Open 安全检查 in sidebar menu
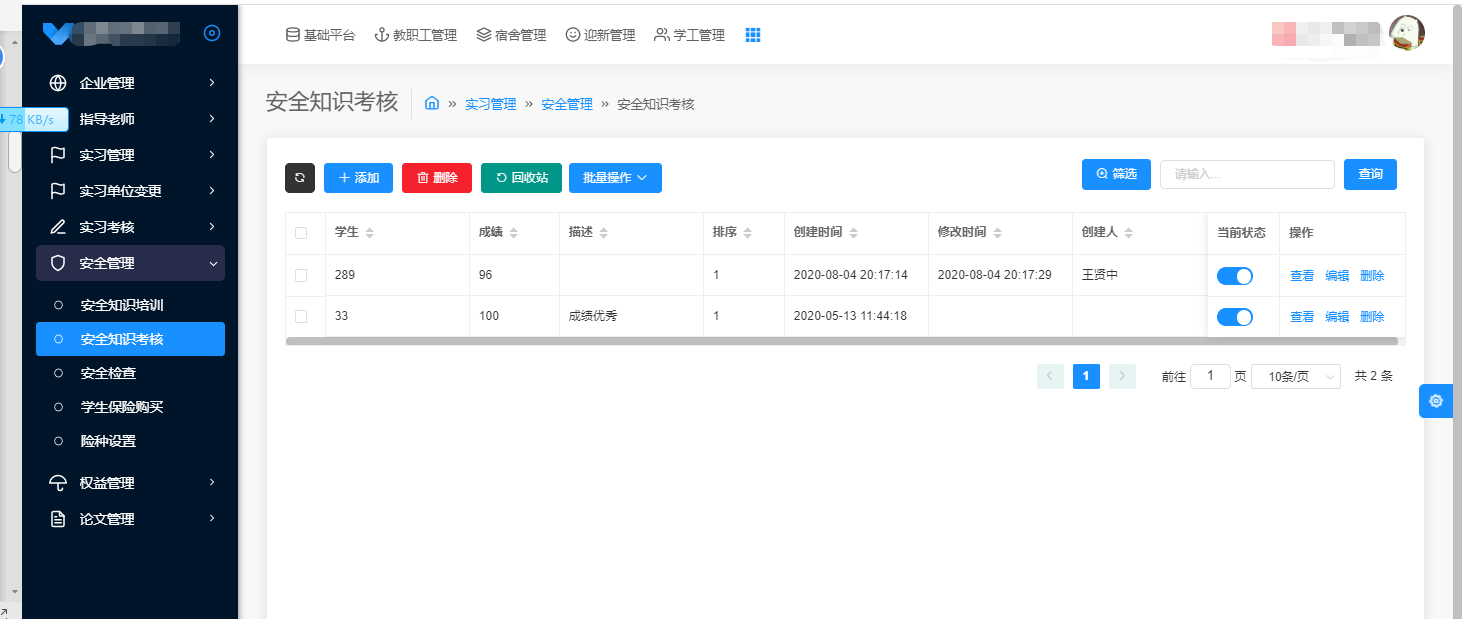 [x=108, y=373]
